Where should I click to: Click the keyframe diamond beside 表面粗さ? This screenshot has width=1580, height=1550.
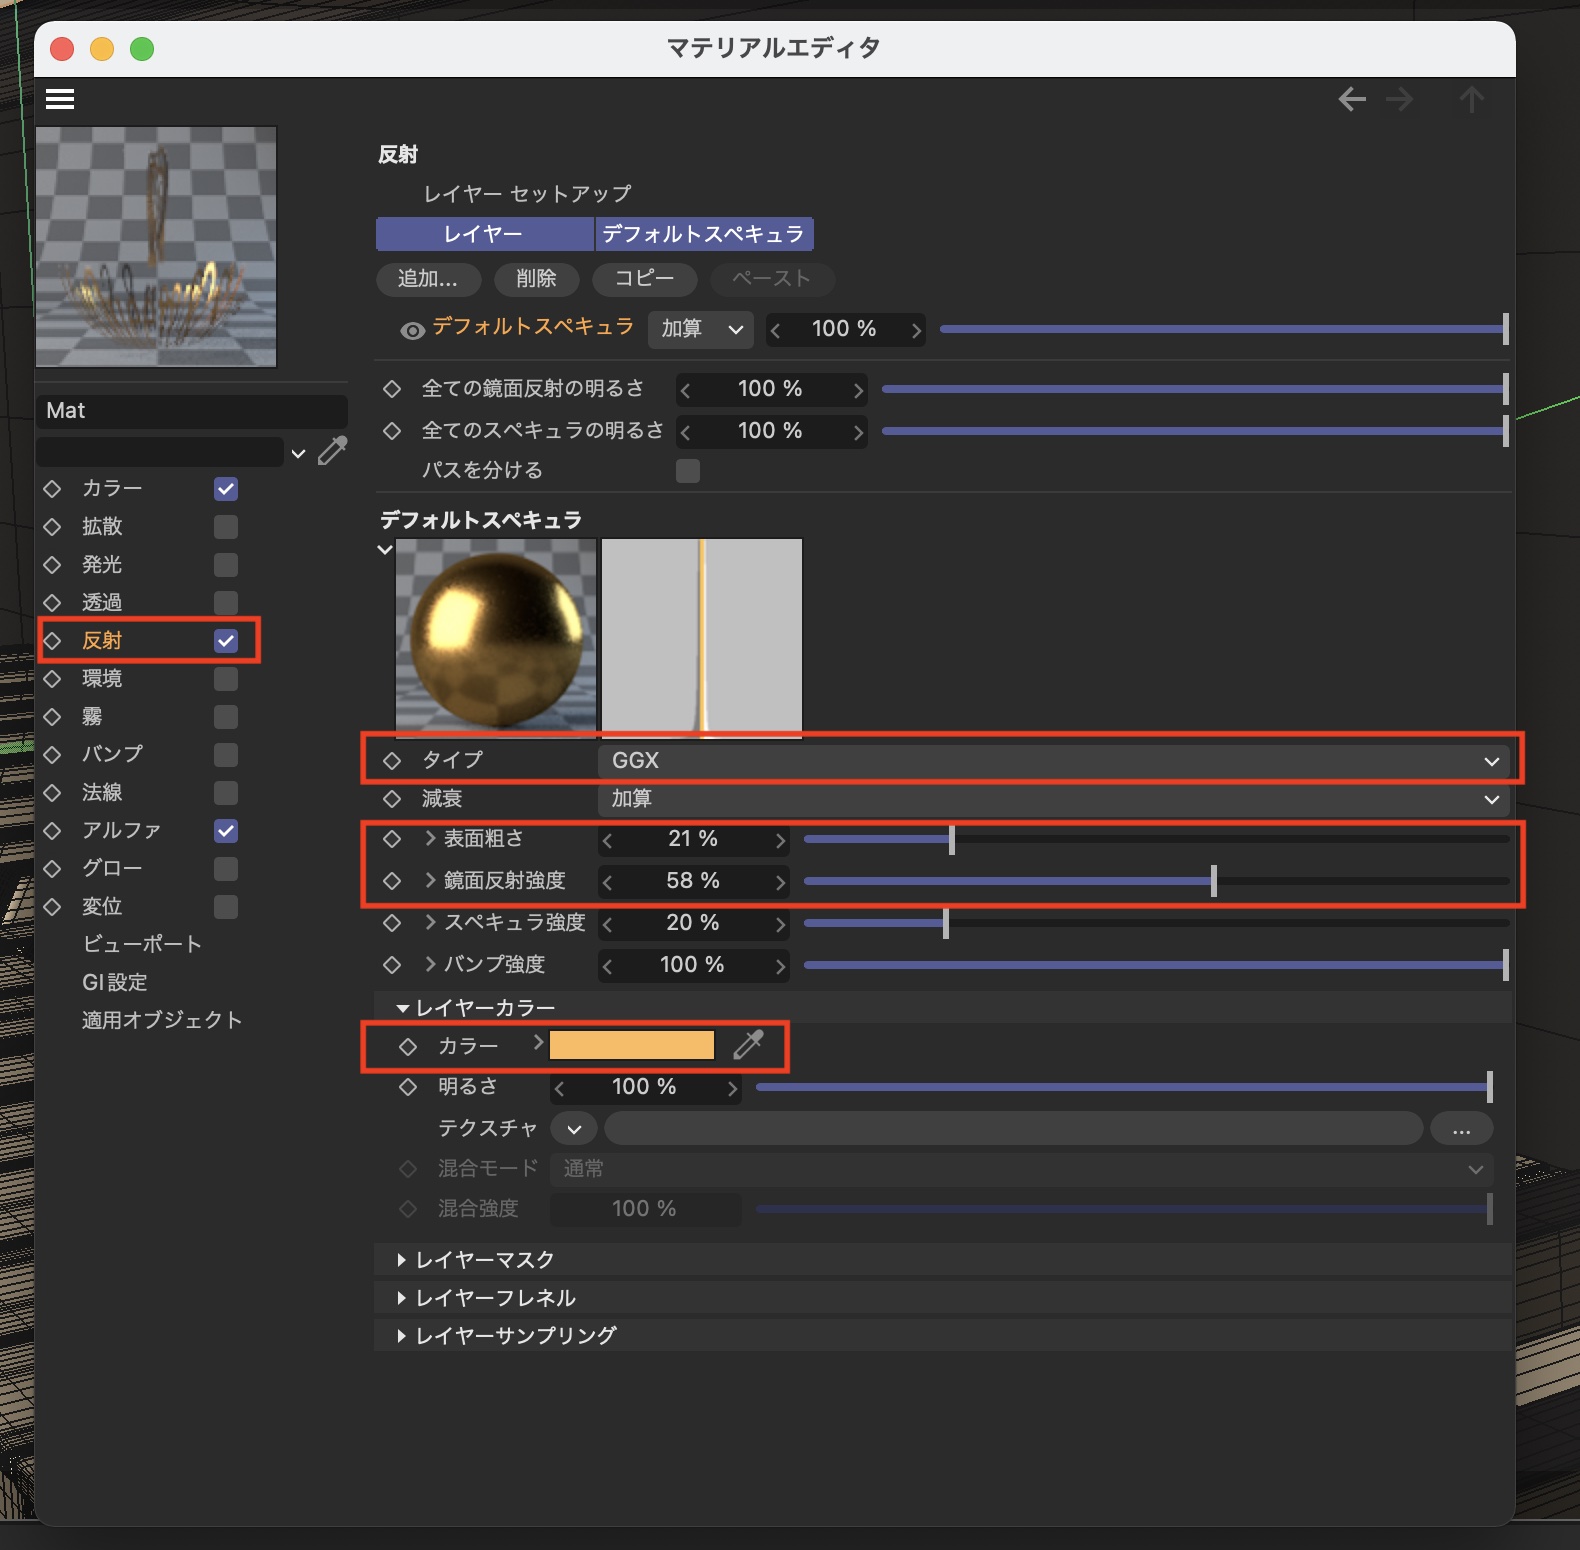tap(392, 839)
